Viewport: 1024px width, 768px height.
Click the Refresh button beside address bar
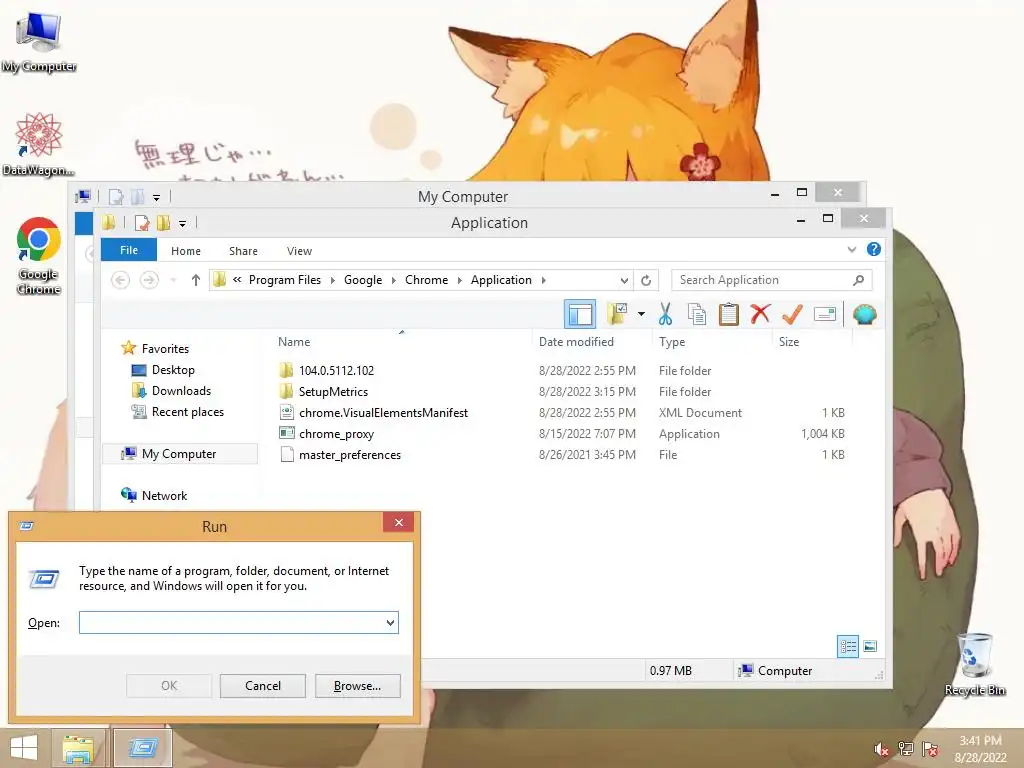[x=646, y=280]
